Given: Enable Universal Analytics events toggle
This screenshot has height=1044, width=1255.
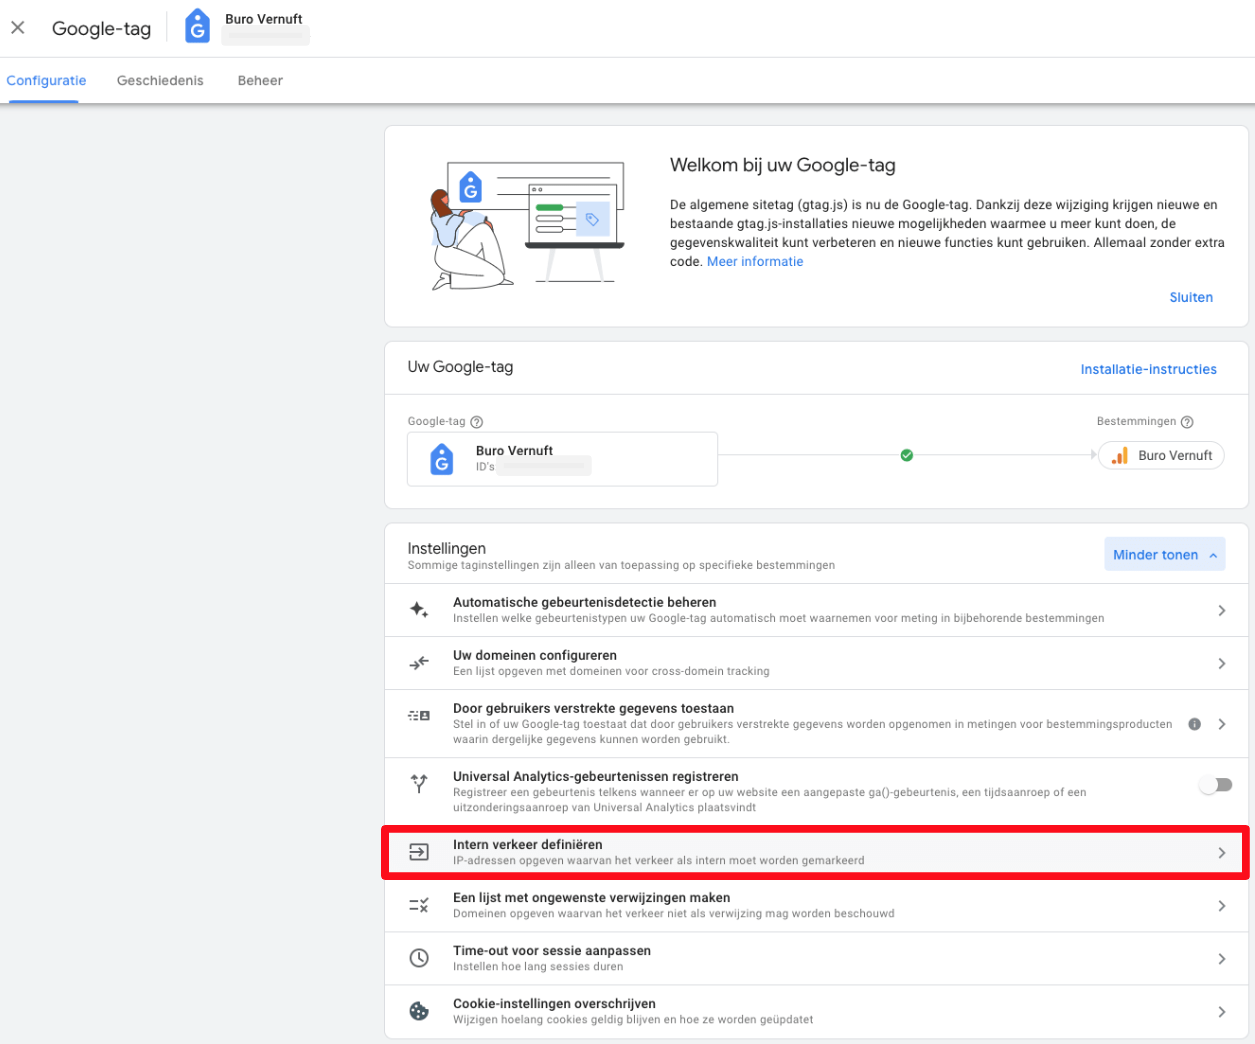Looking at the screenshot, I should point(1216,785).
